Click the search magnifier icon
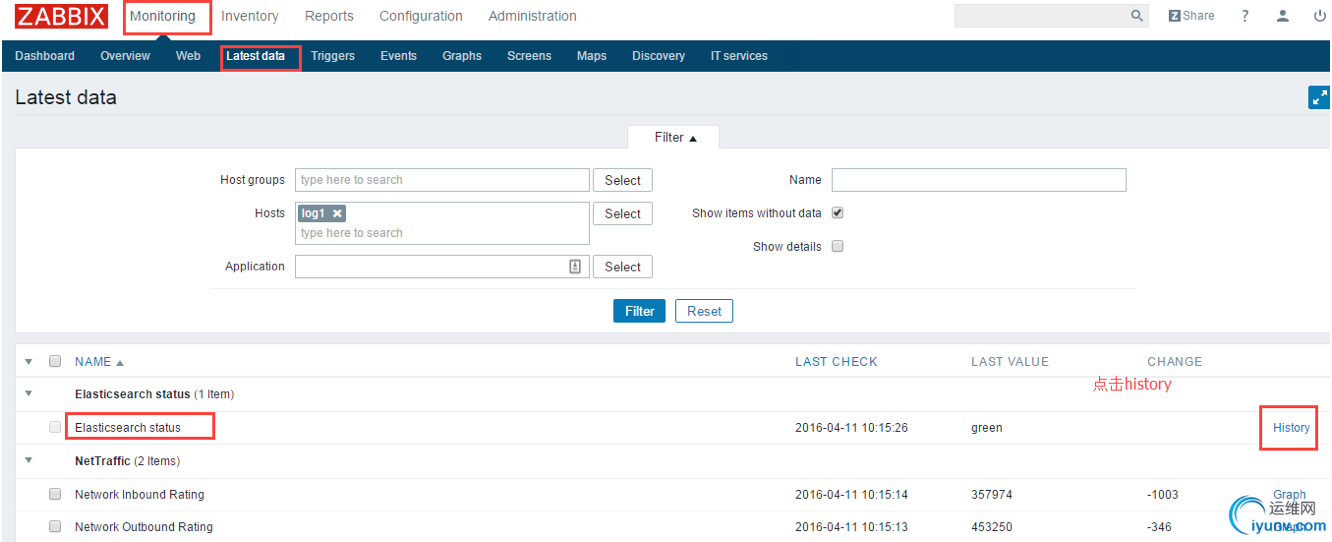 pyautogui.click(x=1137, y=16)
